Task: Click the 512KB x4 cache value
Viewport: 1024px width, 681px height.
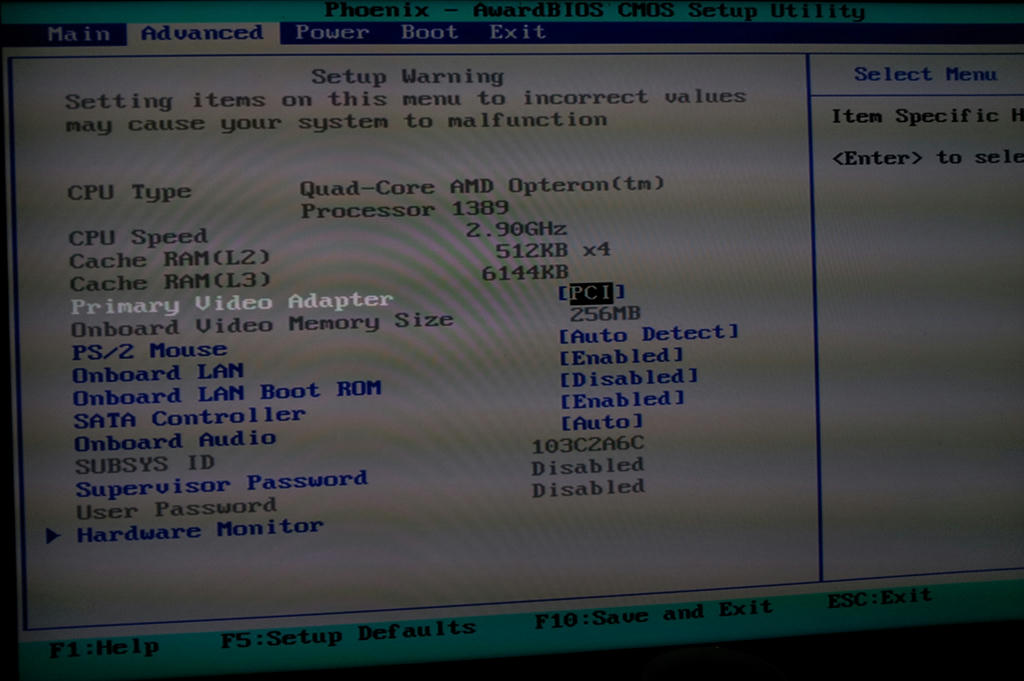Action: click(552, 250)
